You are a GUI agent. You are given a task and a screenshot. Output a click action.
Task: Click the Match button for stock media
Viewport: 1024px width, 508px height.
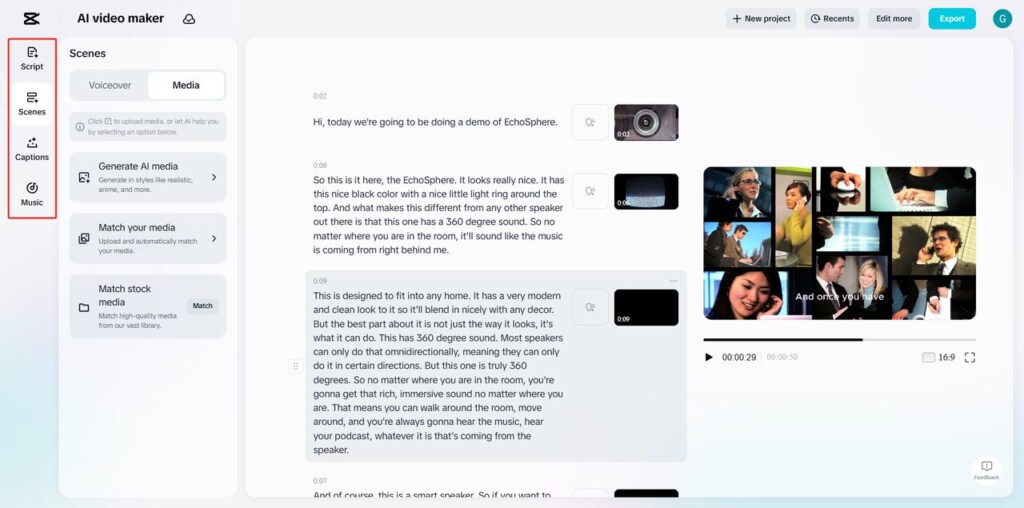click(202, 306)
